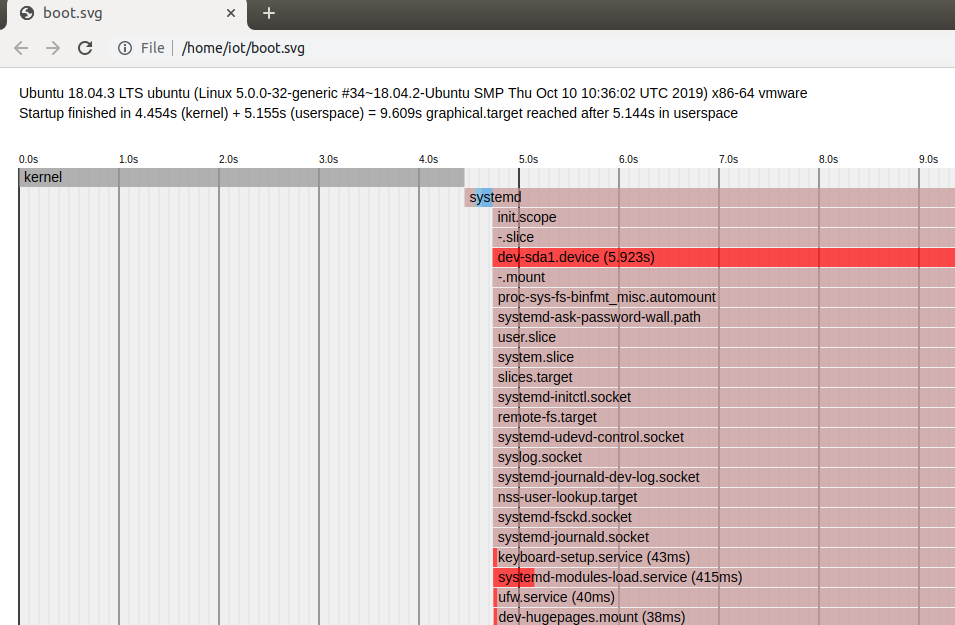Screen dimensions: 955x625
Task: Close the boot.svg tab
Action: click(x=231, y=13)
